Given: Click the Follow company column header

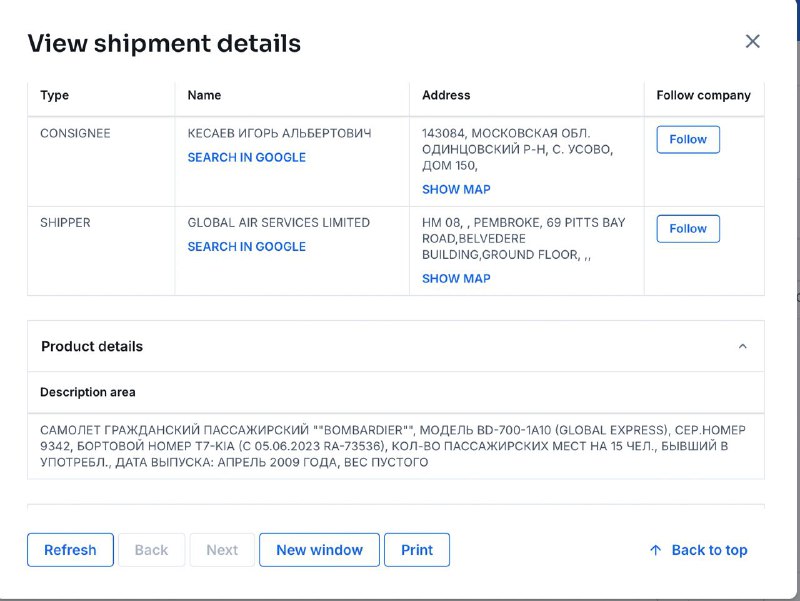Looking at the screenshot, I should 703,95.
